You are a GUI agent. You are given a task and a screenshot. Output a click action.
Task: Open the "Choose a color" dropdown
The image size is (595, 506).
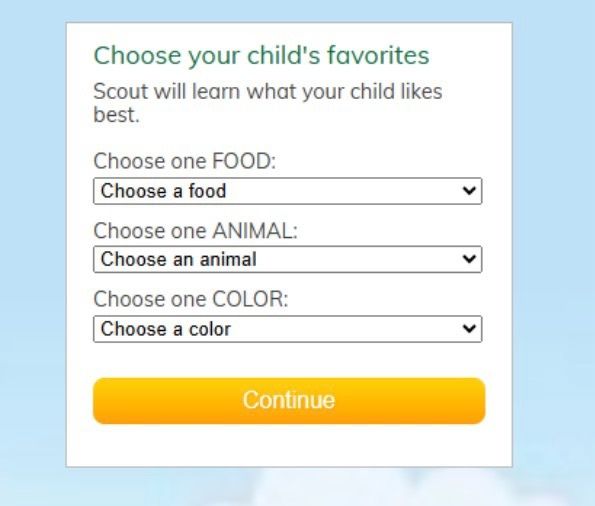point(288,329)
